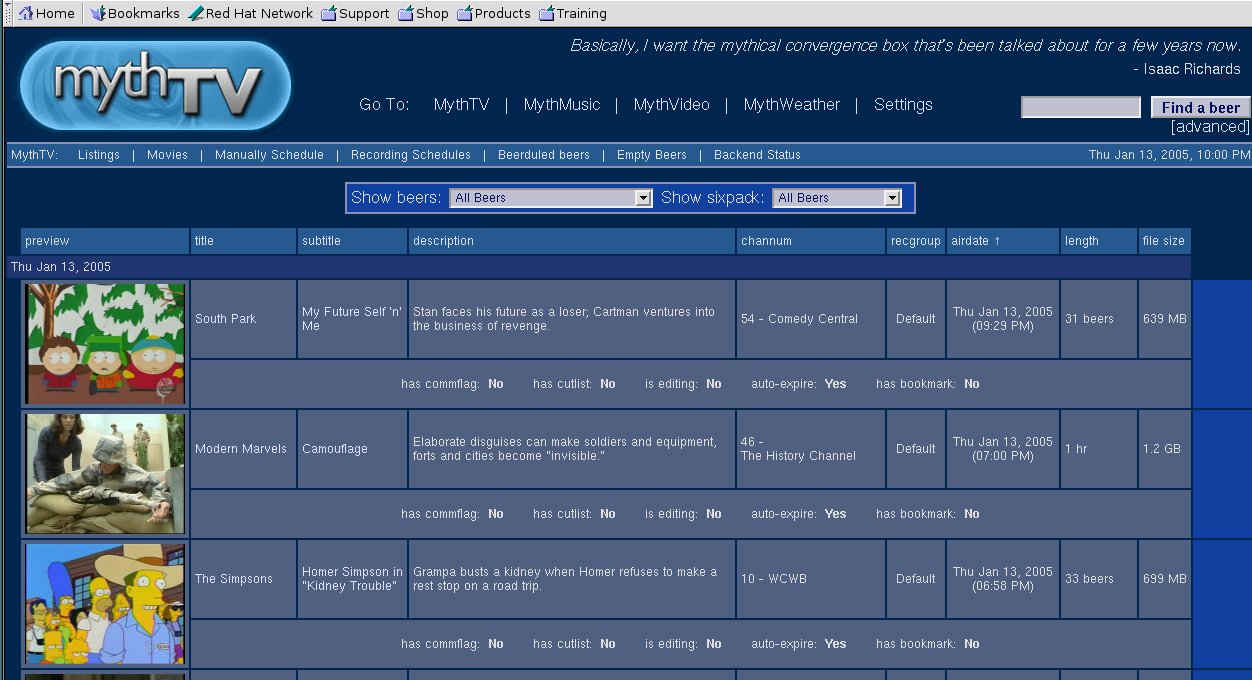Open the South Park preview thumbnail
The width and height of the screenshot is (1252, 680).
[105, 343]
